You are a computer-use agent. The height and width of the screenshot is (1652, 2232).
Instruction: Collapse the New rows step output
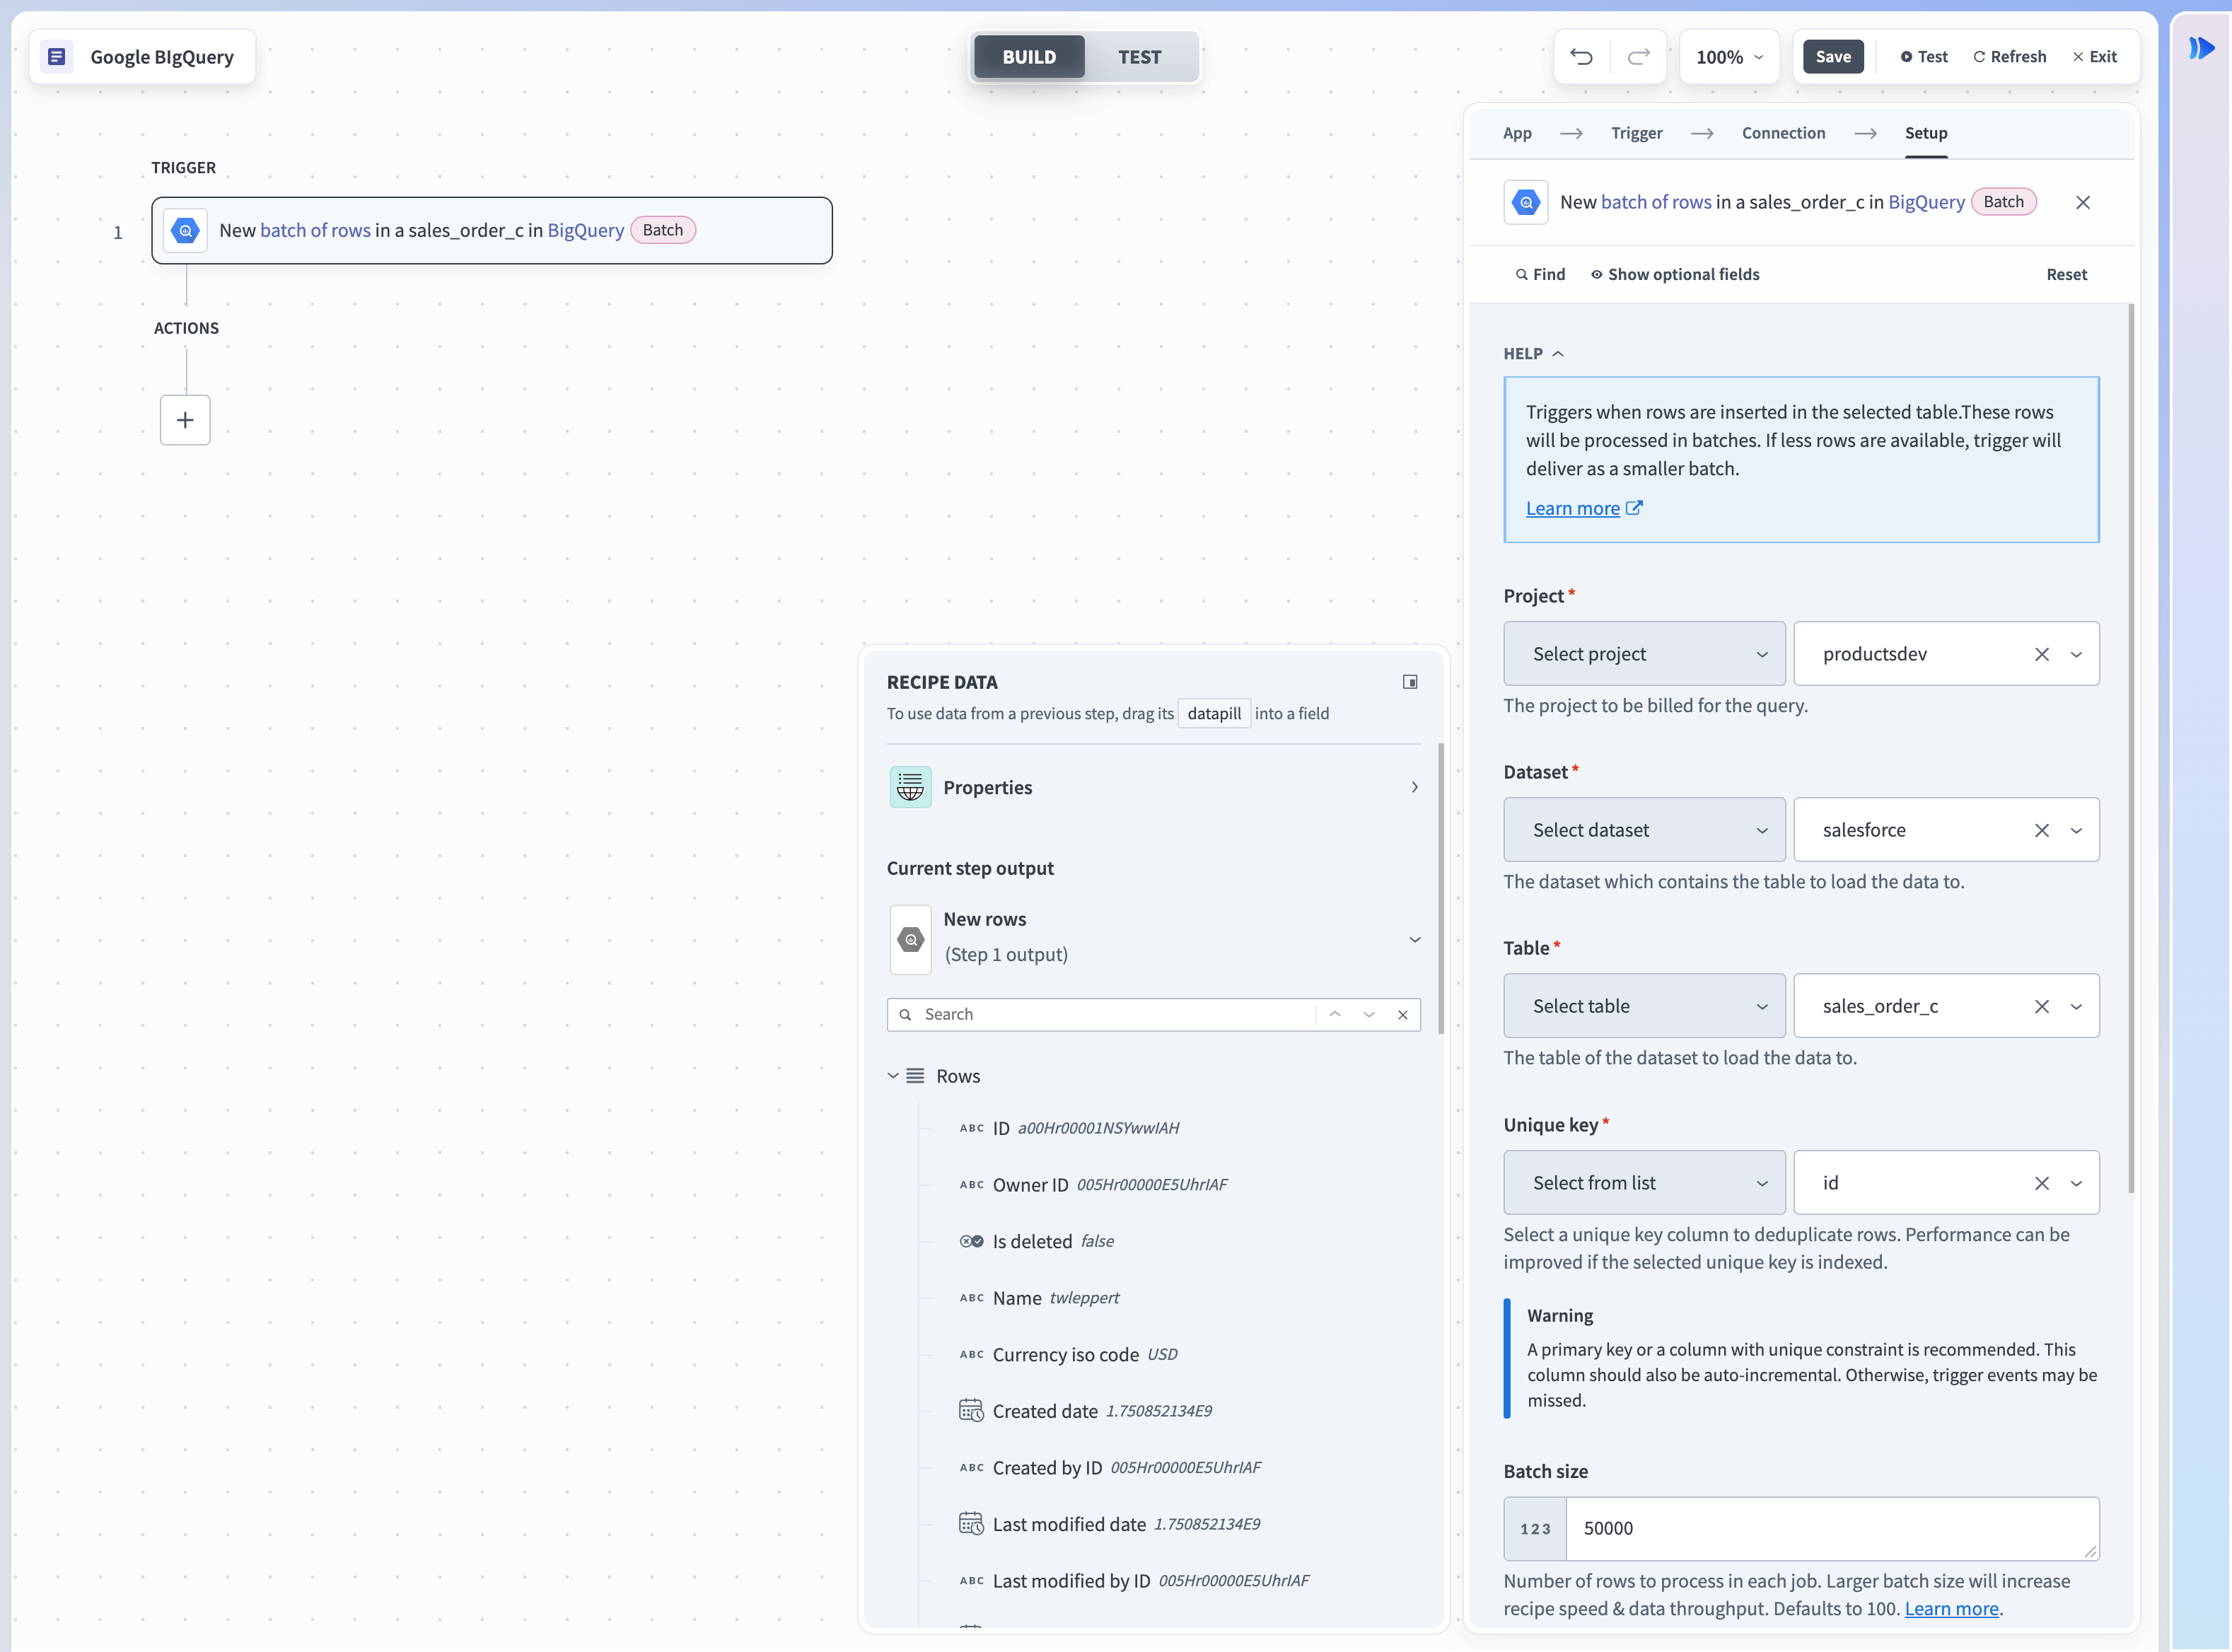coord(1414,939)
